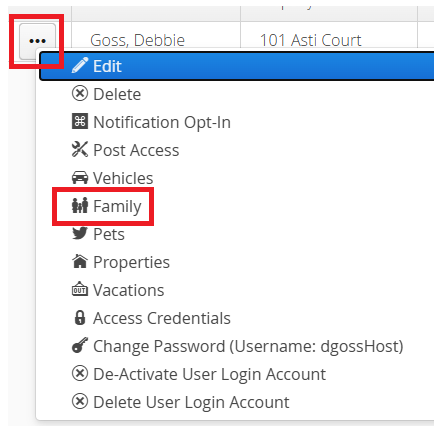This screenshot has width=434, height=426.
Task: Click the car icon for Vehicles
Action: (80, 178)
